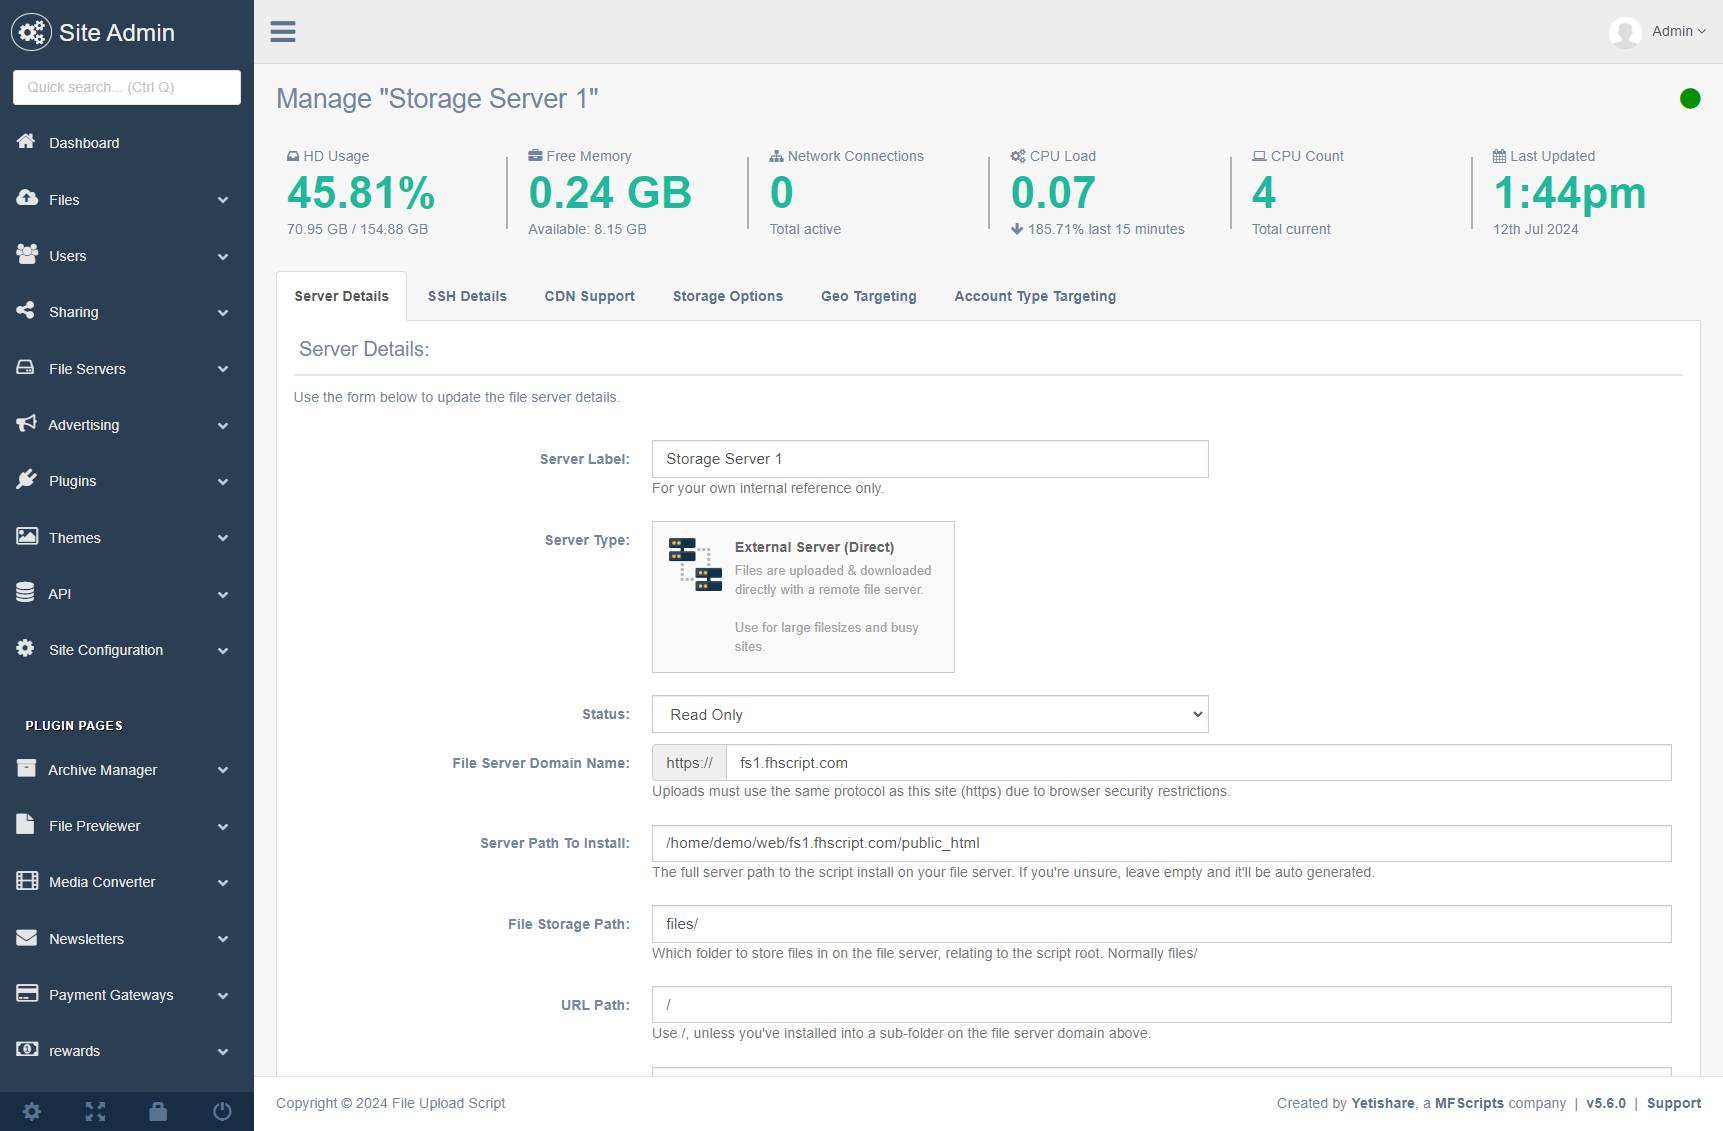Viewport: 1723px width, 1131px height.
Task: Click the Yetishare link in footer
Action: [x=1382, y=1103]
